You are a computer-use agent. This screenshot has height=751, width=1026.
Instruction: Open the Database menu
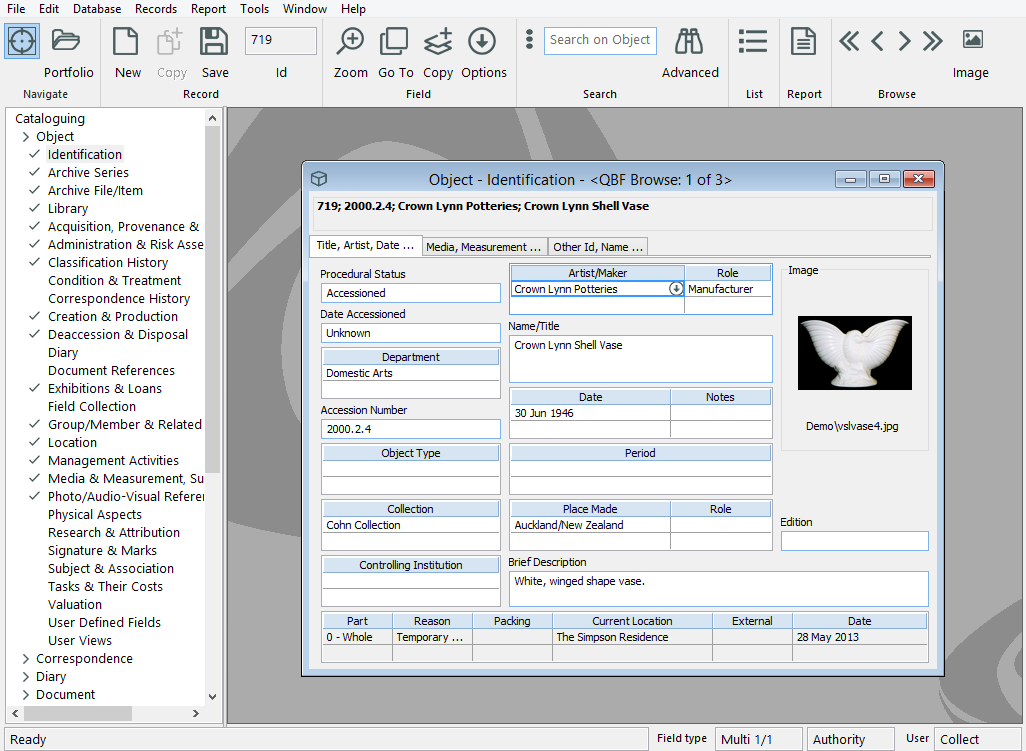click(97, 9)
